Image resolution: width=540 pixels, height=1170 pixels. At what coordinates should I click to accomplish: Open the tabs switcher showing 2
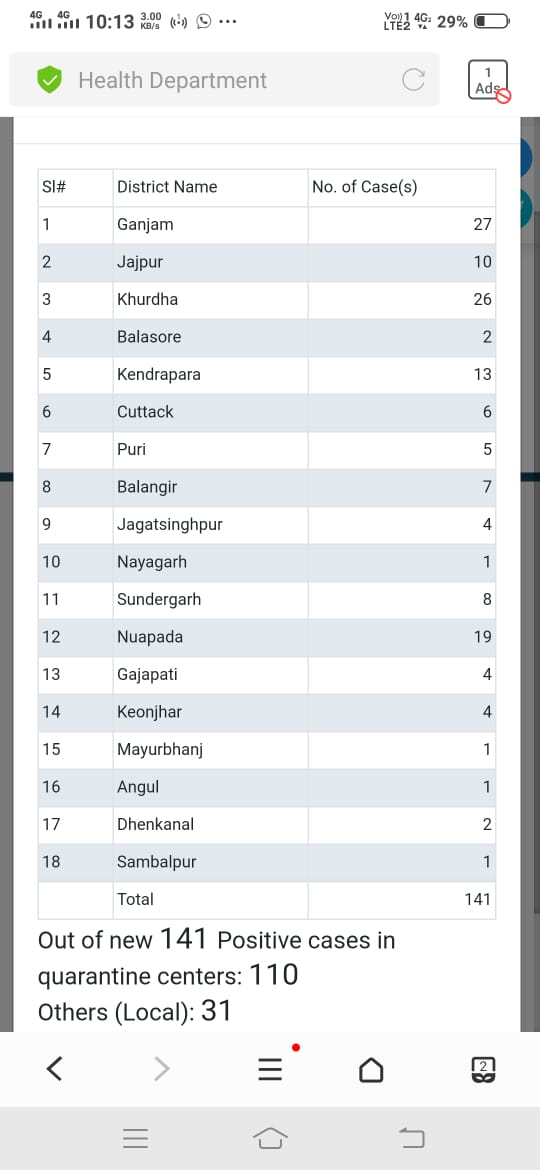click(x=483, y=1070)
